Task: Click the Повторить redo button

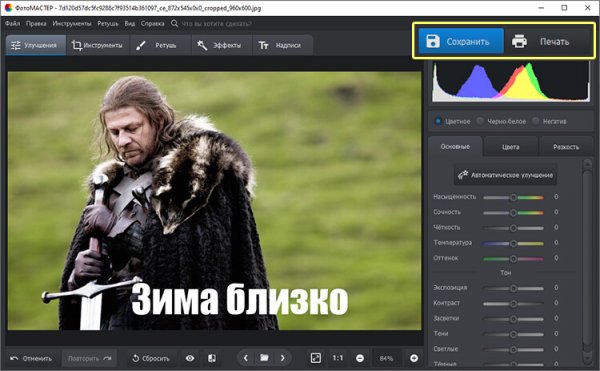Action: point(89,358)
